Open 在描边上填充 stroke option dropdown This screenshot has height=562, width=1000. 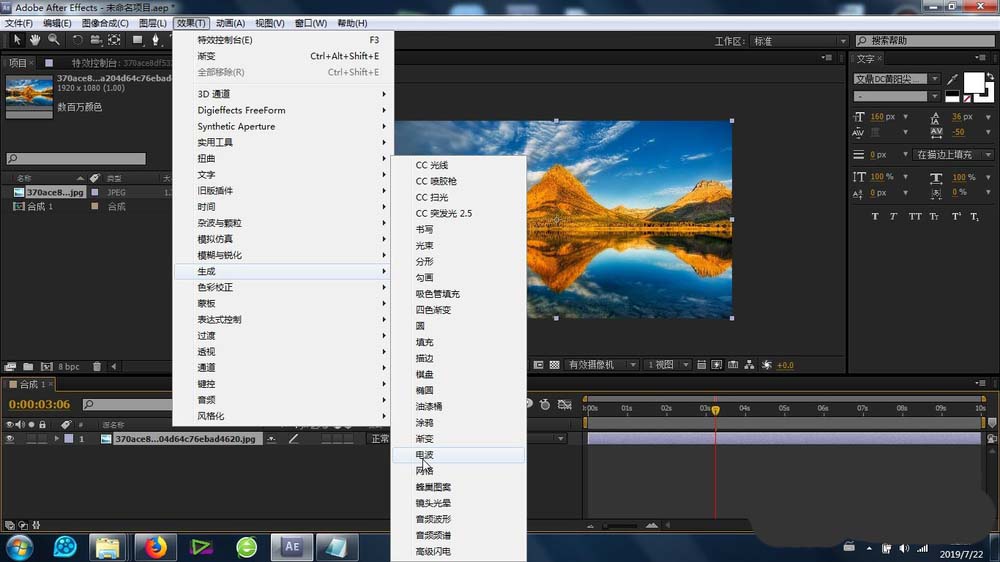tap(953, 155)
